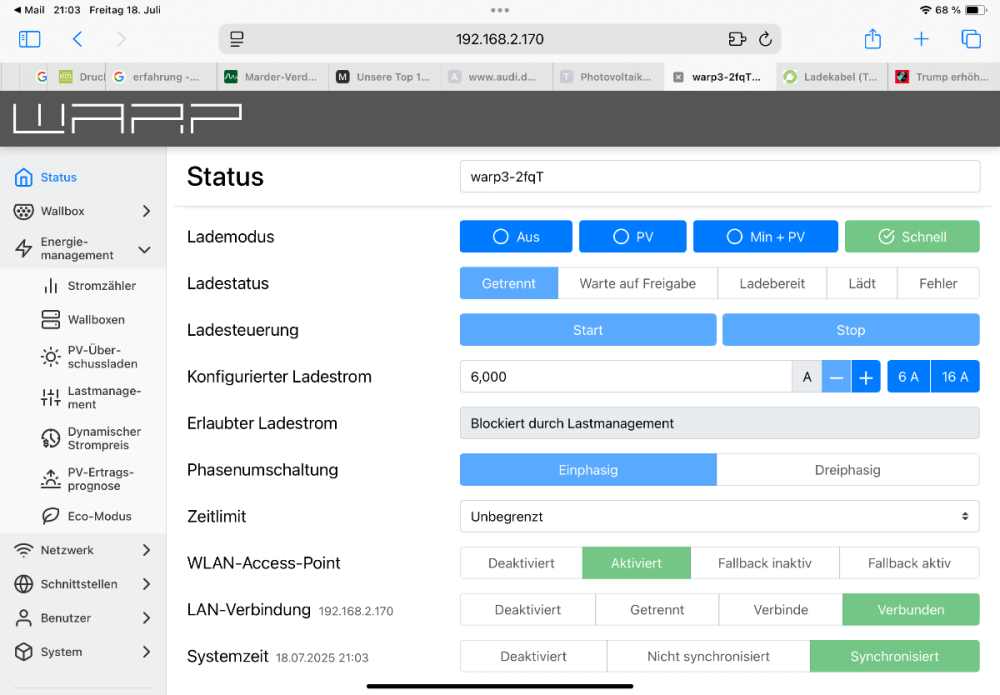Click the Stromzähler meter icon in sidebar
This screenshot has height=695, width=1000.
click(50, 286)
